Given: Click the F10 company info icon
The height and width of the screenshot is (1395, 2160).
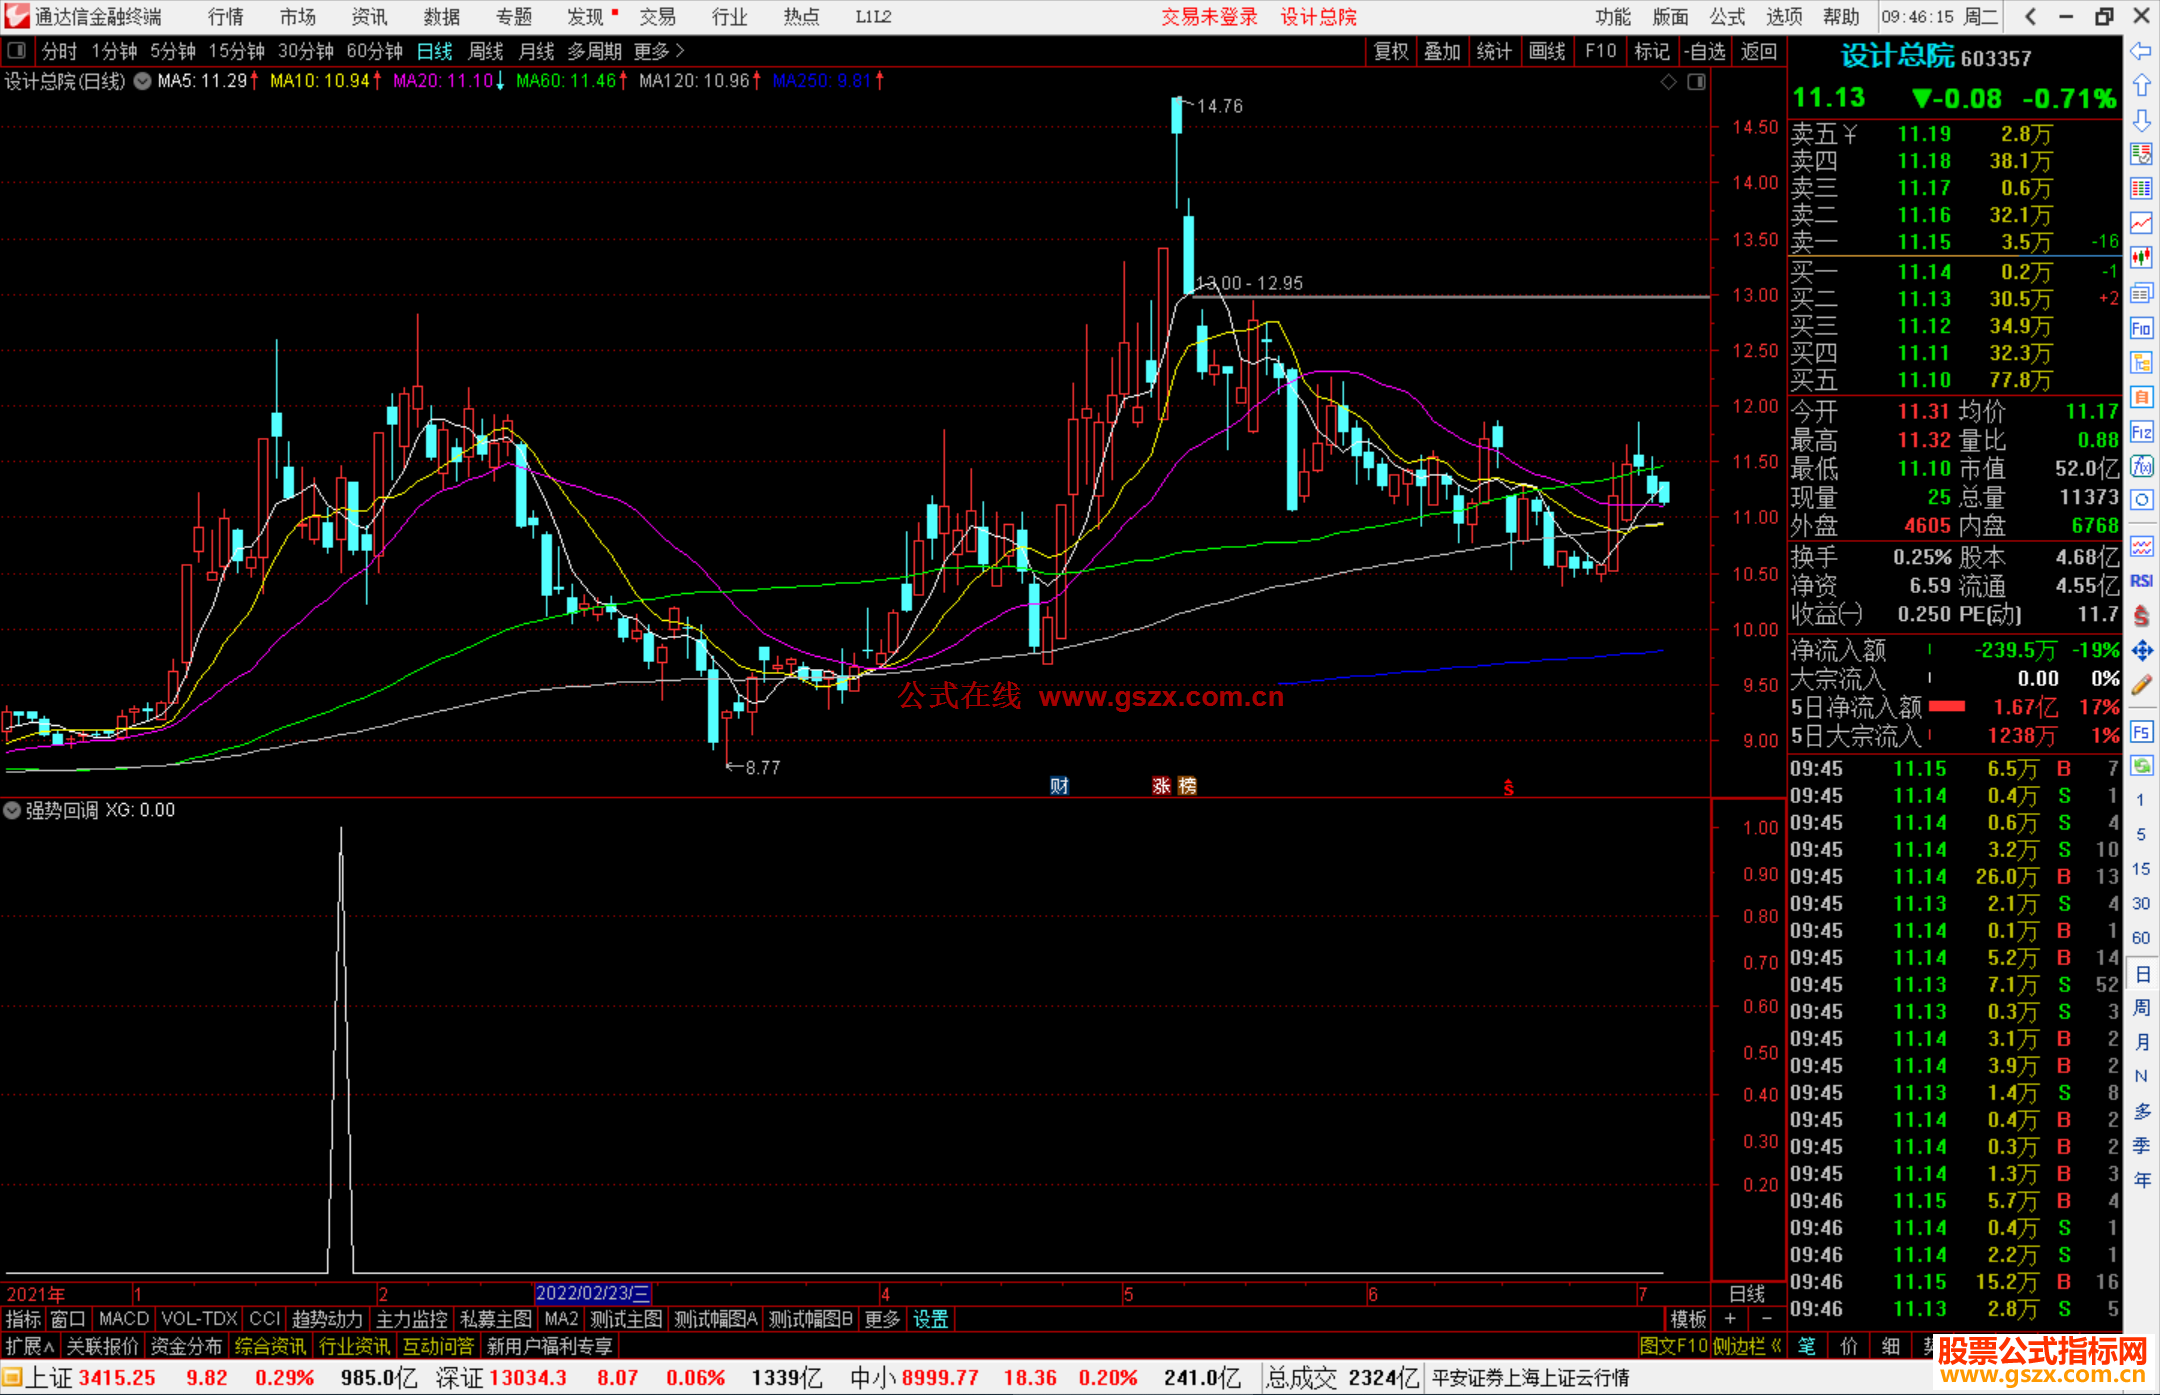Looking at the screenshot, I should [x=2141, y=328].
